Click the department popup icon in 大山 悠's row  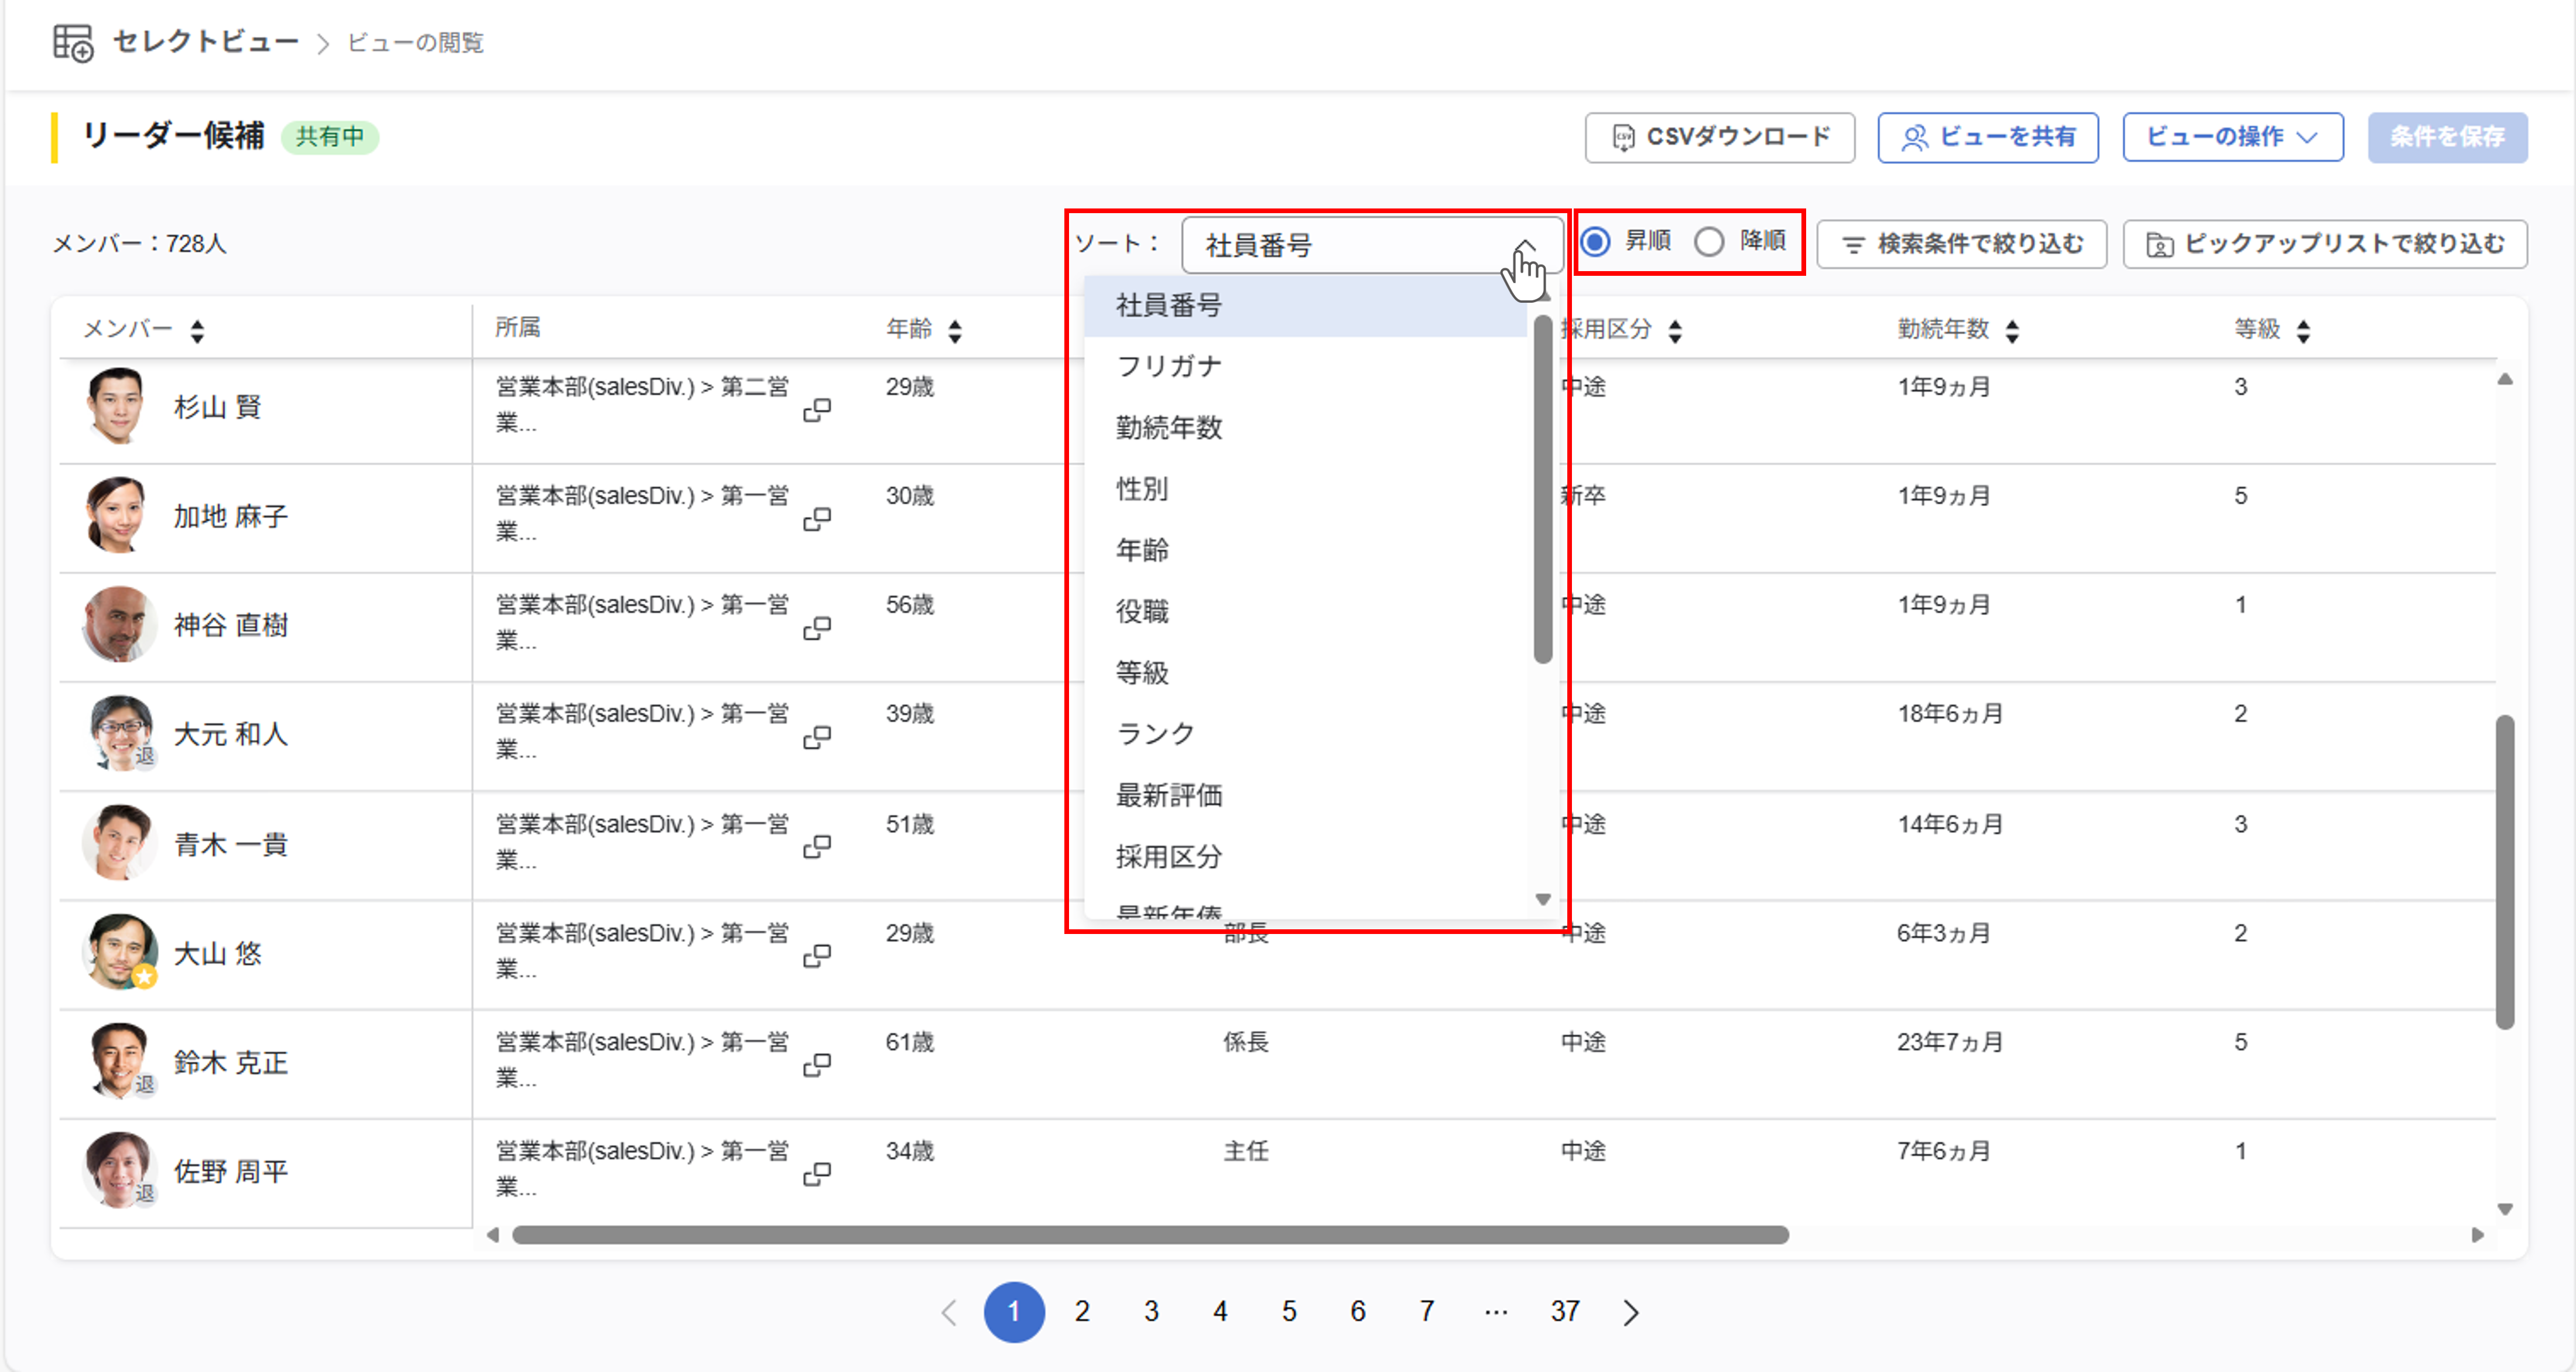tap(817, 956)
